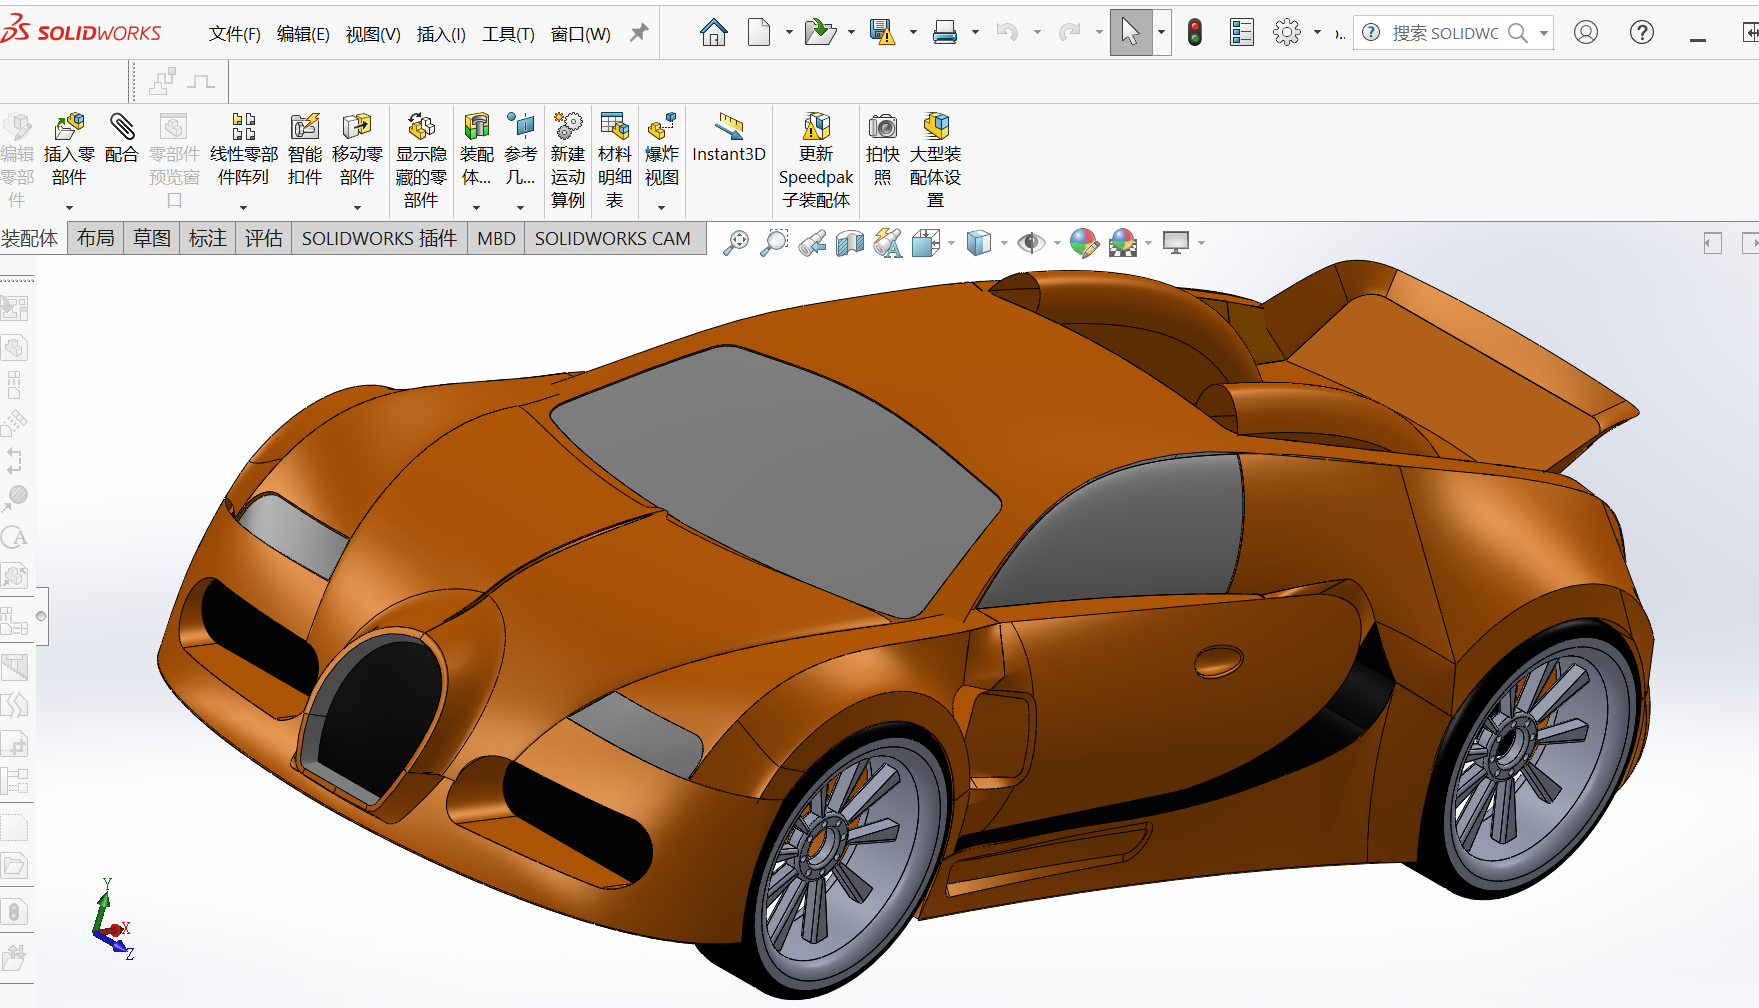
Task: Switch to the Evaluate (评估) tab
Action: [x=264, y=238]
